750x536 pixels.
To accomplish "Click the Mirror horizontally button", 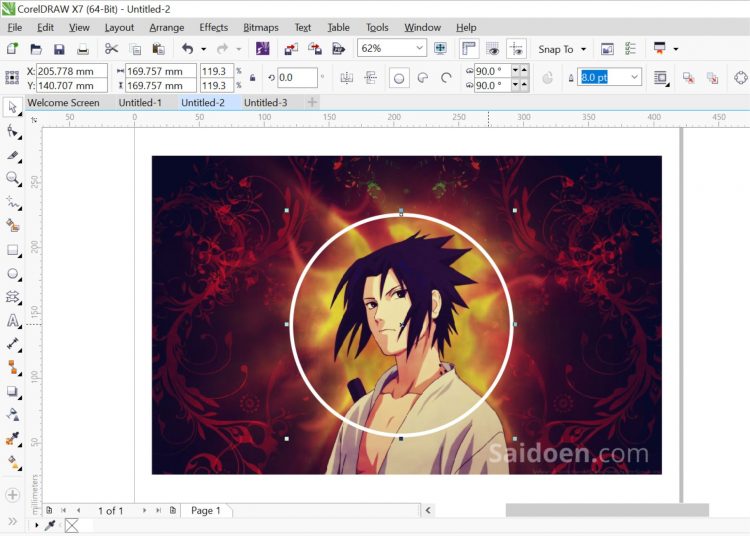I will (346, 77).
